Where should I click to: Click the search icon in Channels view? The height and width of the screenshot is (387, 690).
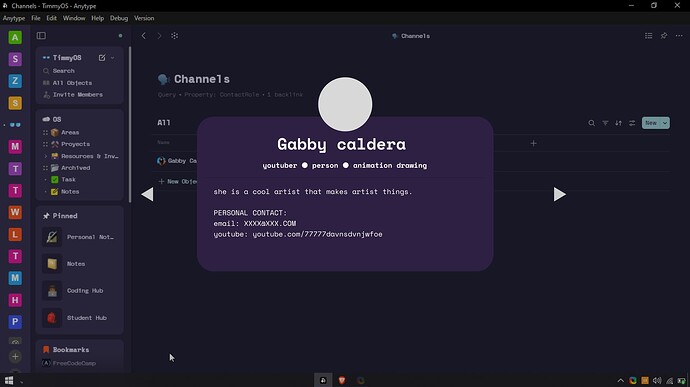coord(591,123)
